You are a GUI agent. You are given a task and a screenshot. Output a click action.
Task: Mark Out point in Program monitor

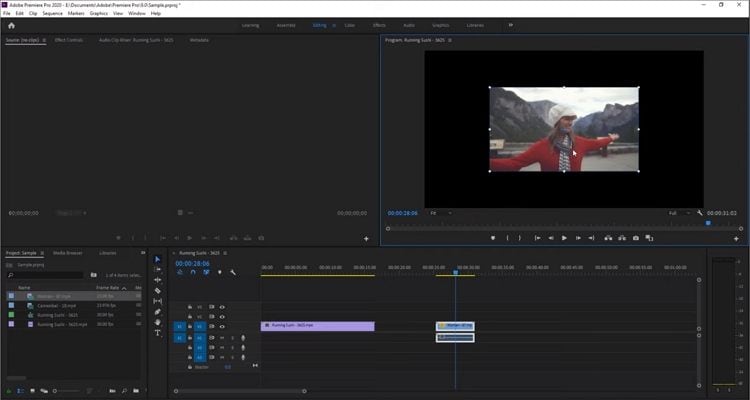(x=520, y=238)
